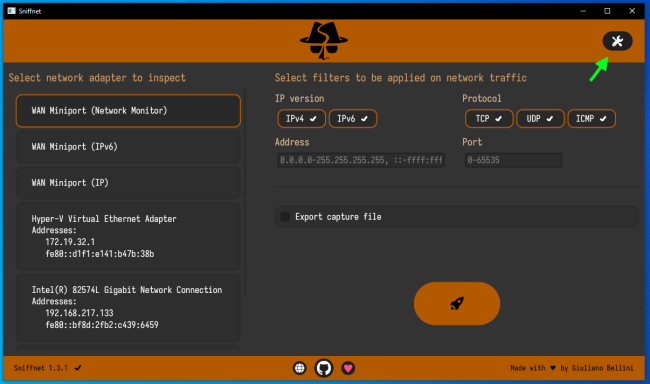Open the website globe icon
Image resolution: width=650 pixels, height=384 pixels.
(299, 368)
